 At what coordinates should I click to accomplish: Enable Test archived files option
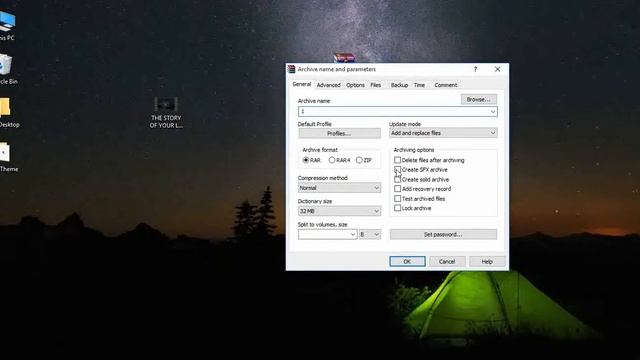point(398,198)
